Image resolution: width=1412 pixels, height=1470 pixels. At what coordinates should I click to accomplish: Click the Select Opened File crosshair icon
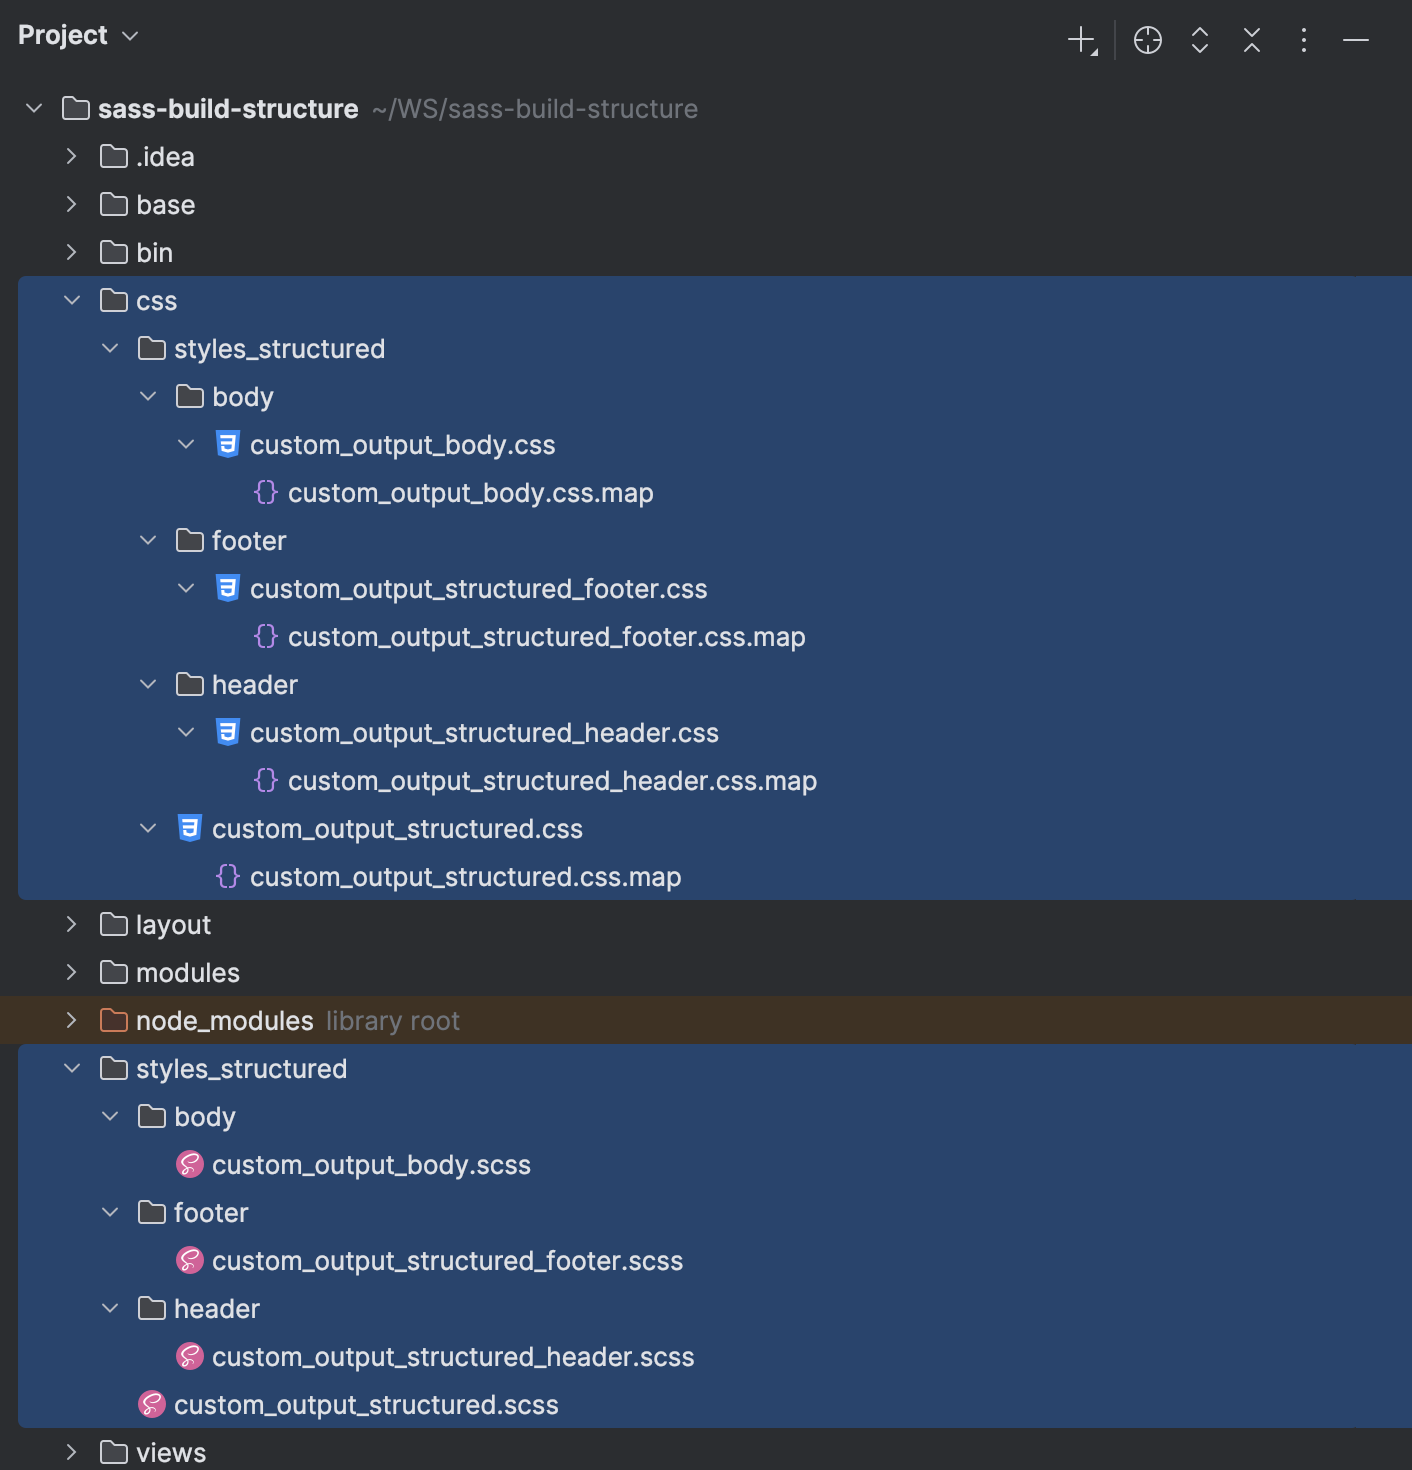[1148, 40]
